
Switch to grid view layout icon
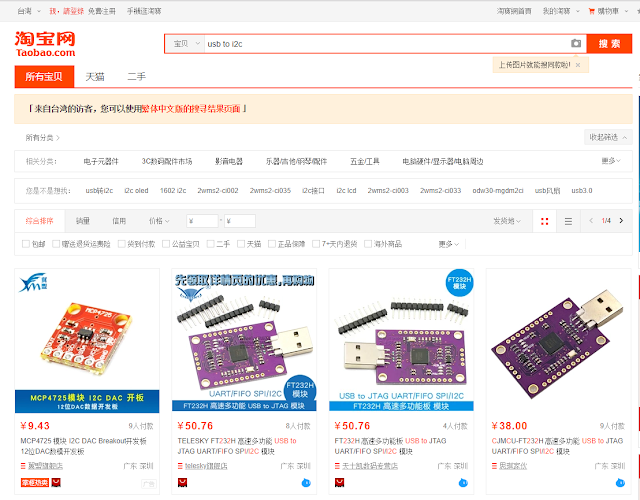(x=544, y=221)
